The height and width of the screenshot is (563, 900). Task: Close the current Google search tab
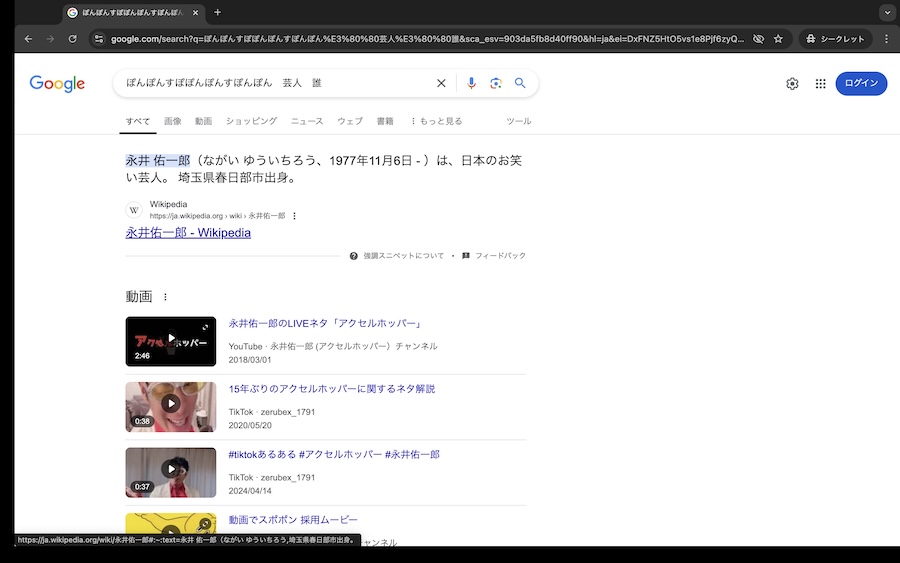(x=195, y=12)
